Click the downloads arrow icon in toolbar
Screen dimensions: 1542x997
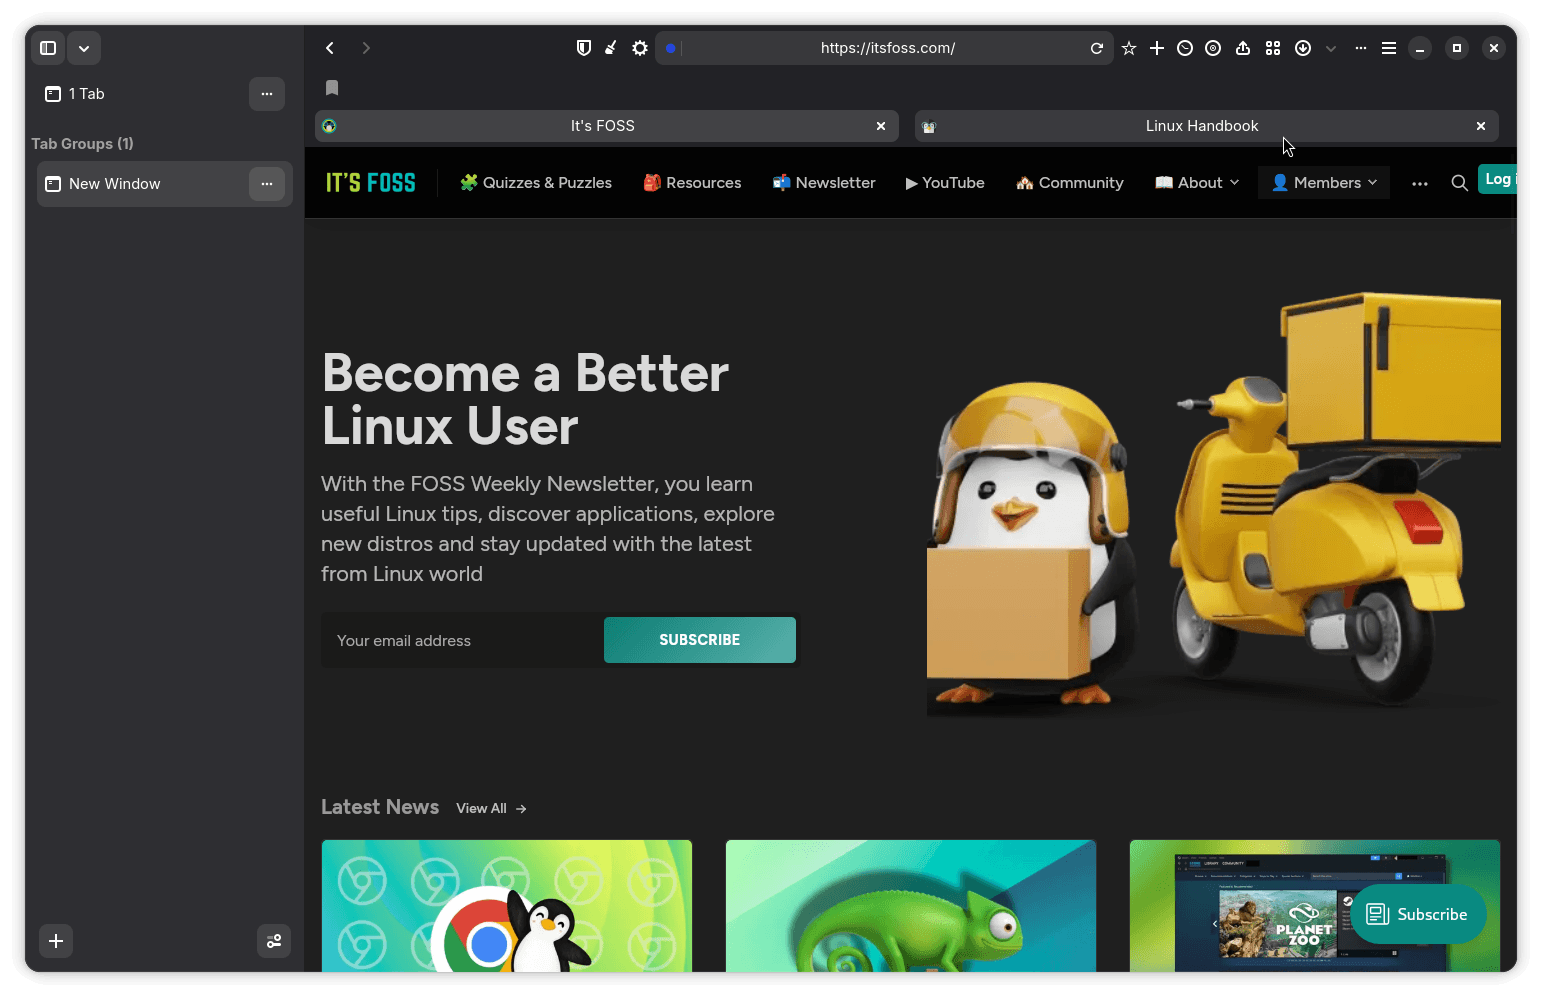[1303, 48]
